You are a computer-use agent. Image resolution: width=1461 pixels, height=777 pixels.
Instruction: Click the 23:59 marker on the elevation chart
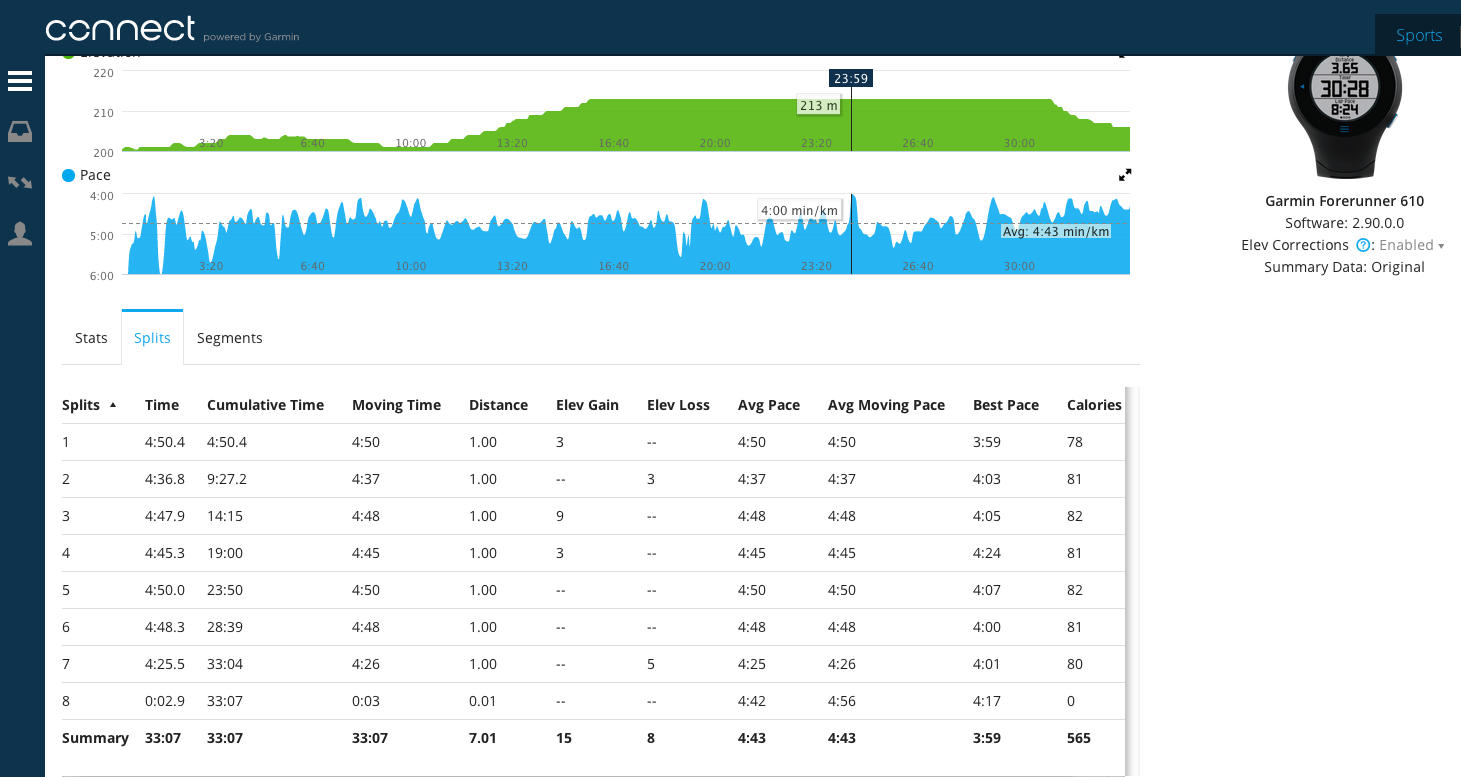coord(850,78)
